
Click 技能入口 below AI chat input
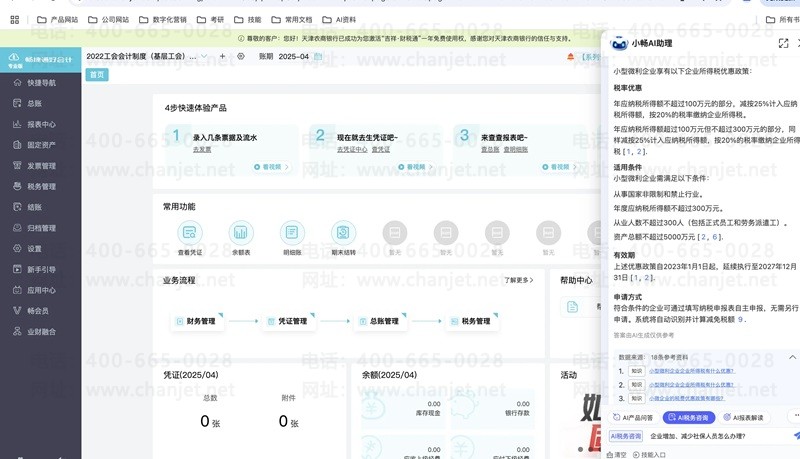[x=649, y=454]
